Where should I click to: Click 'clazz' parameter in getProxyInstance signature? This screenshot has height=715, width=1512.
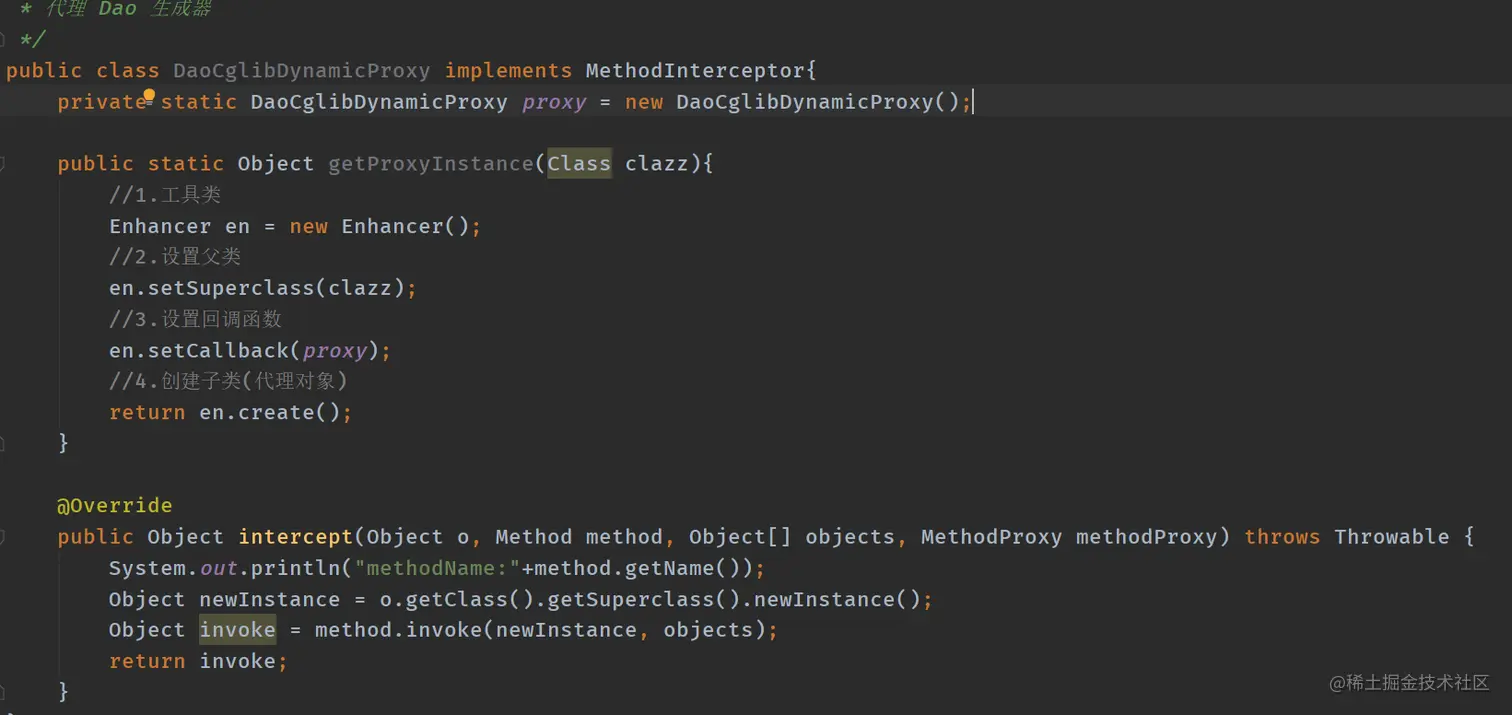tap(657, 164)
